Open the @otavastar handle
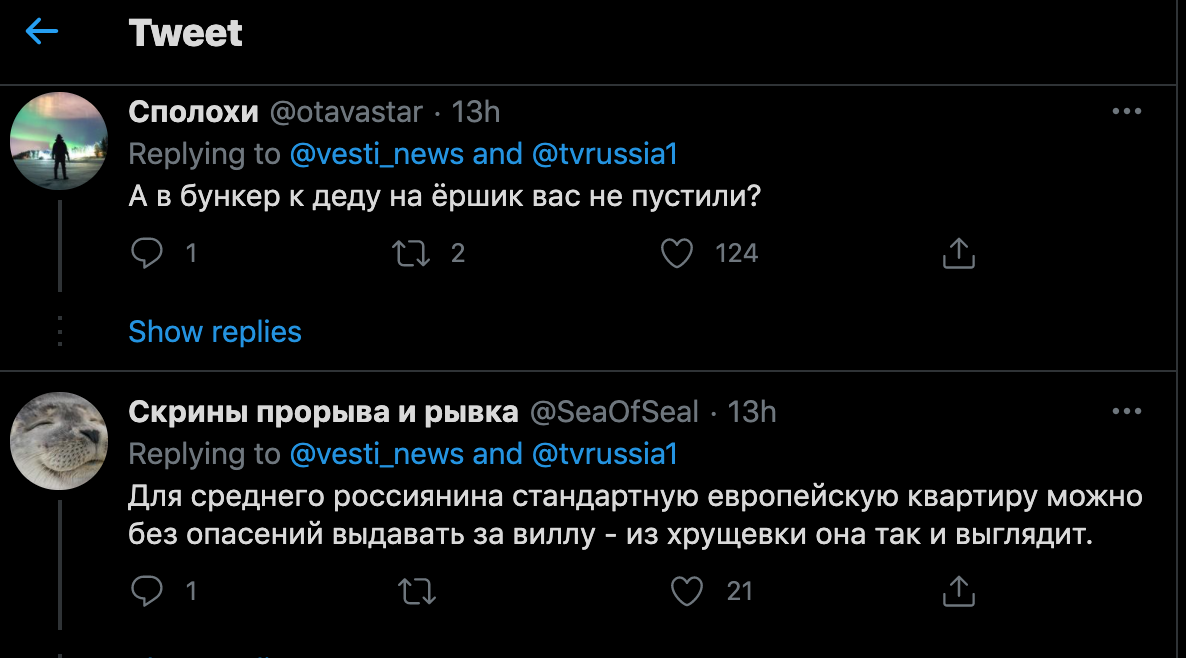The image size is (1186, 658). click(x=345, y=112)
